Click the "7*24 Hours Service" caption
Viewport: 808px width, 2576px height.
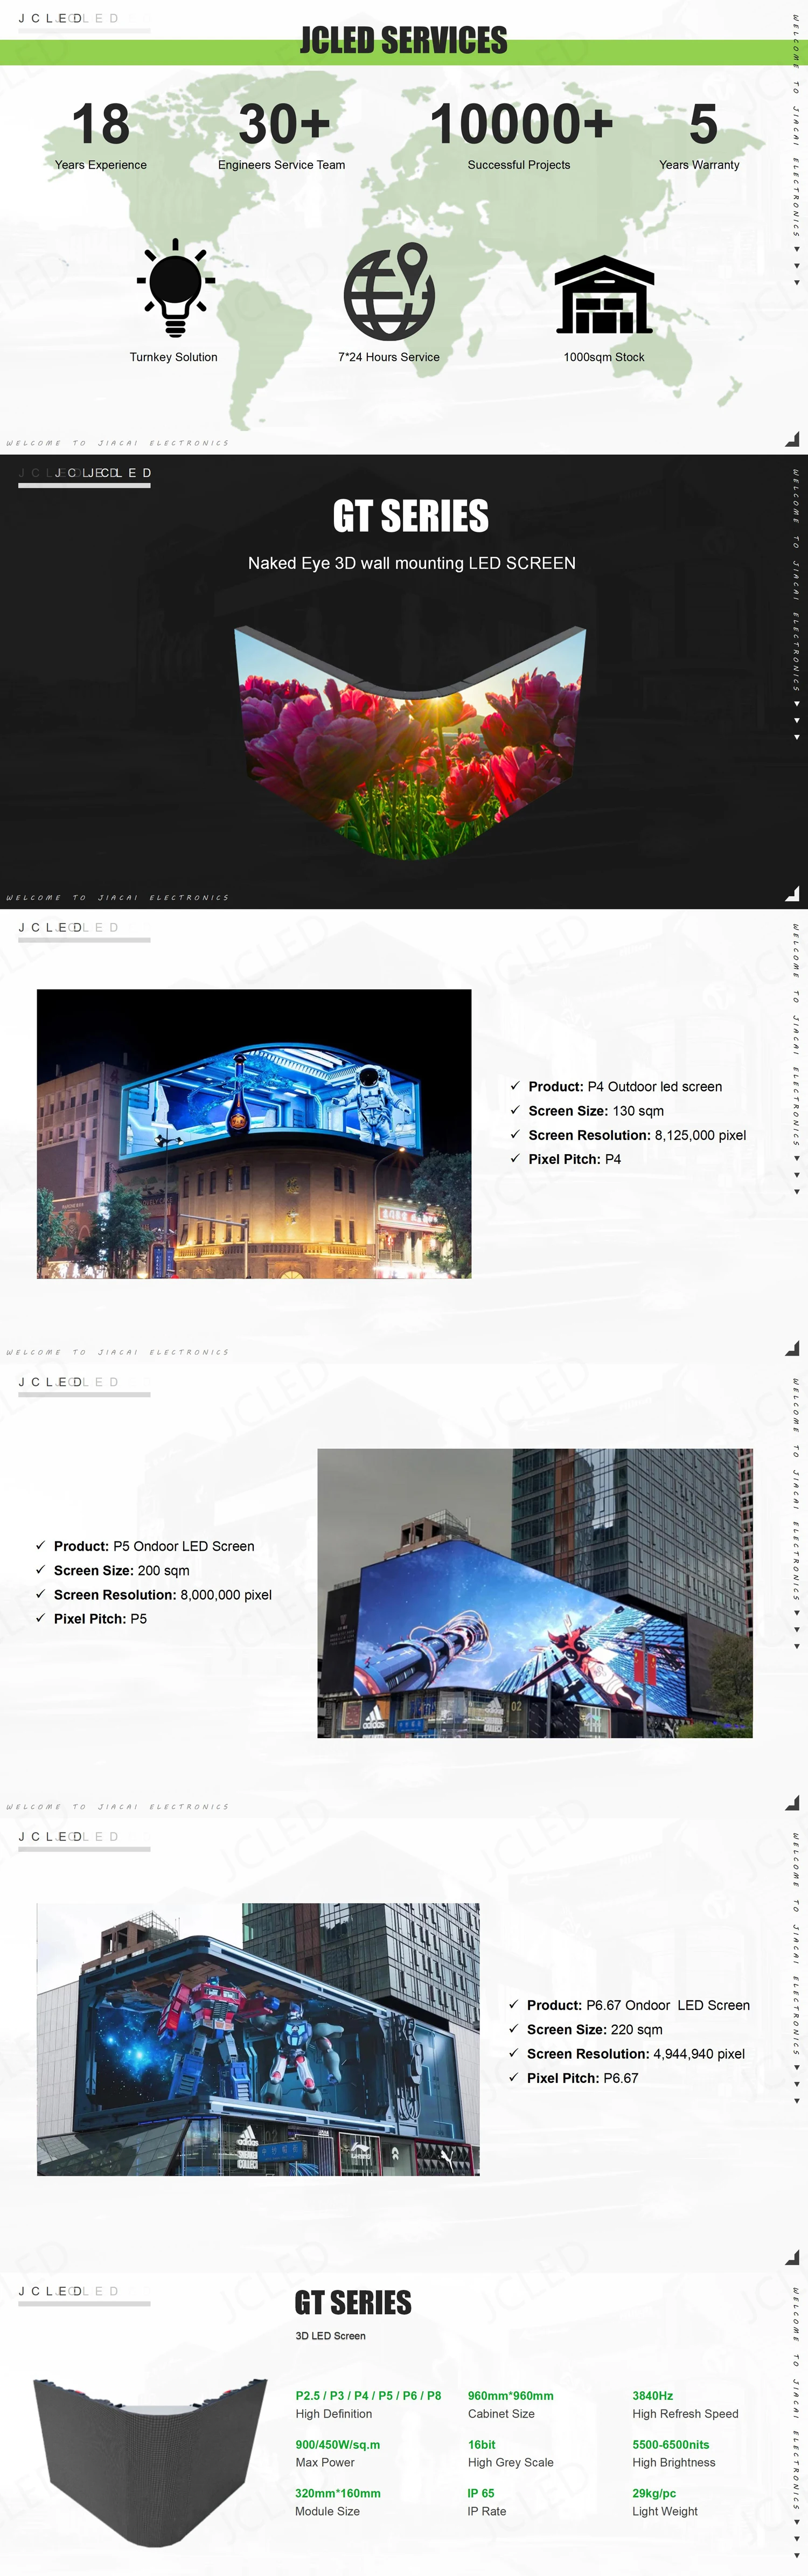[389, 357]
